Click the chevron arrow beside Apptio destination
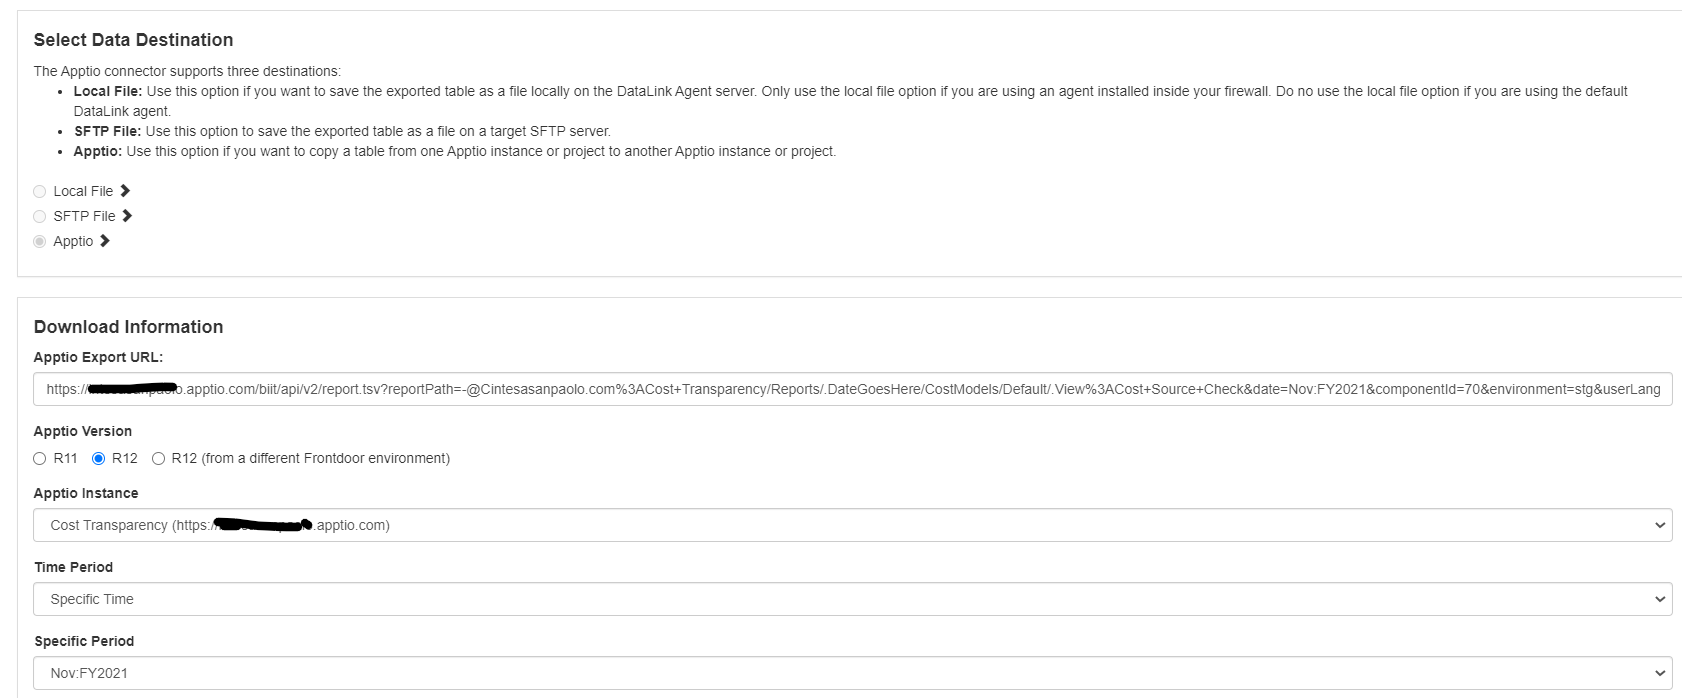 tap(105, 241)
